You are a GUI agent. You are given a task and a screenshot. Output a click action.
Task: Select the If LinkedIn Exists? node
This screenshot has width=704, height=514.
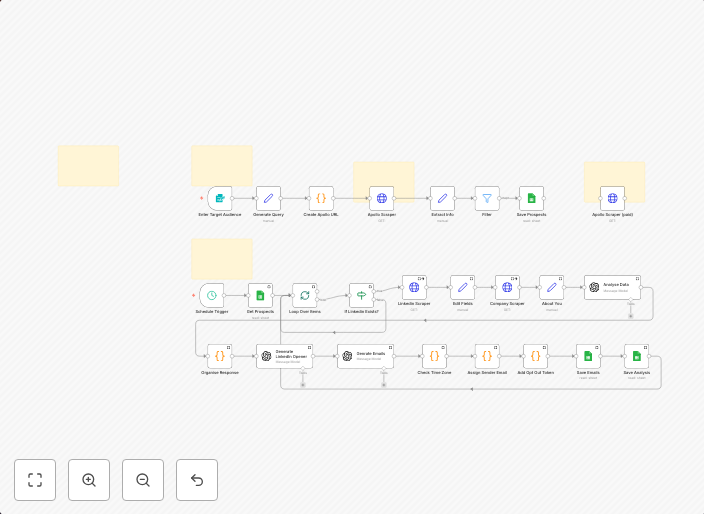pos(361,295)
